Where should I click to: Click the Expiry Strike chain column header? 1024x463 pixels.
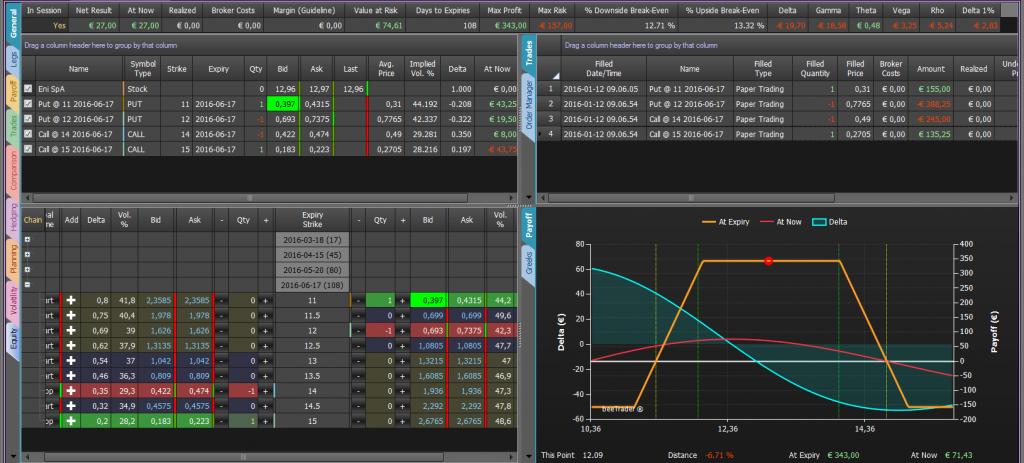(x=312, y=219)
